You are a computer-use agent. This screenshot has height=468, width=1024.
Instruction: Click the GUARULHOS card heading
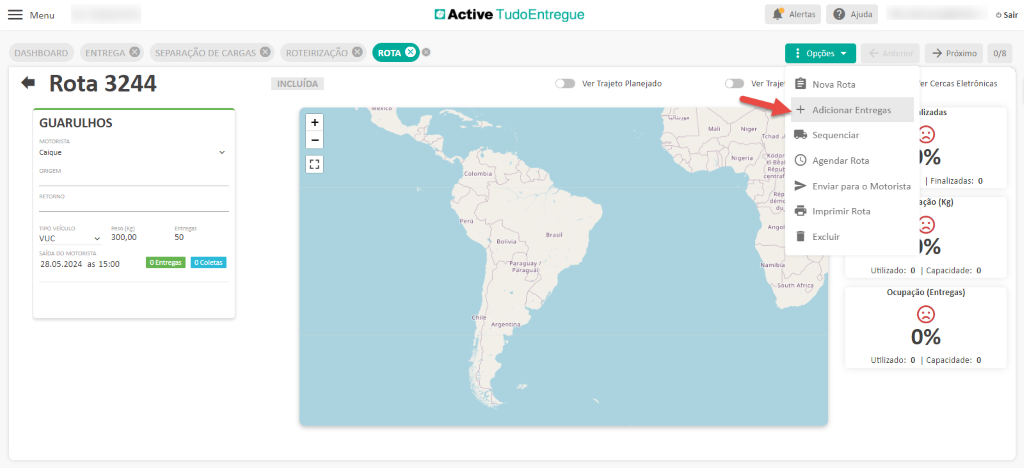[x=76, y=123]
